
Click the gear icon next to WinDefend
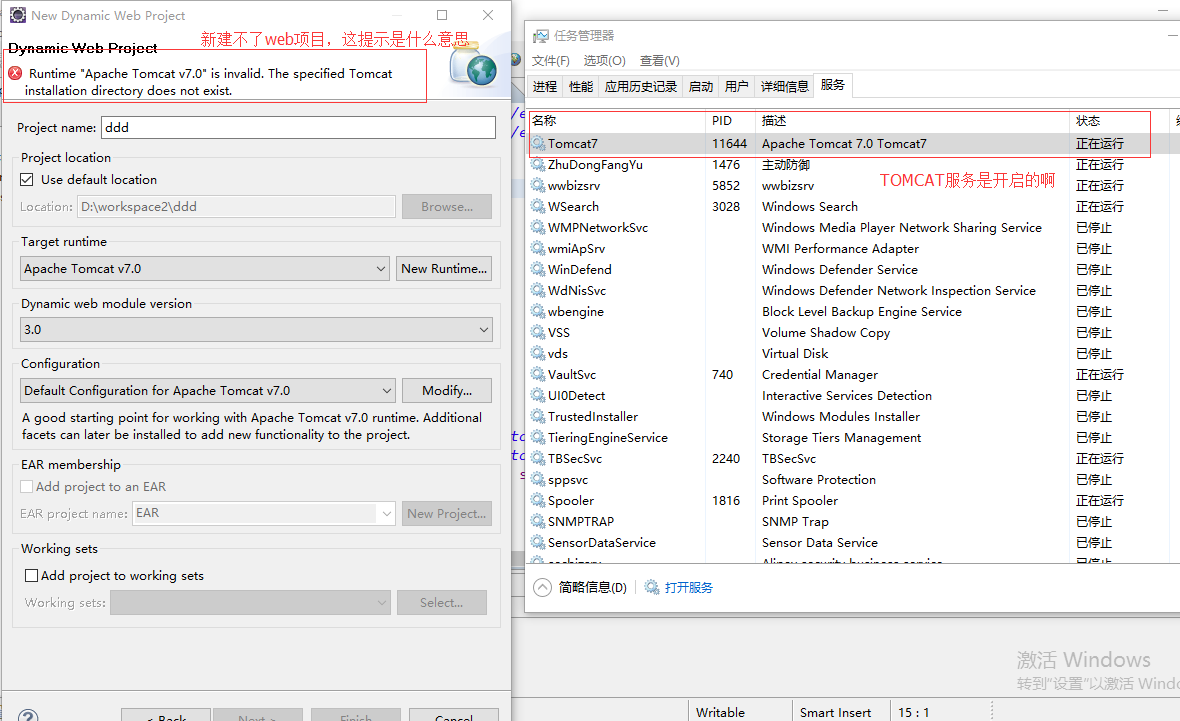pos(538,269)
